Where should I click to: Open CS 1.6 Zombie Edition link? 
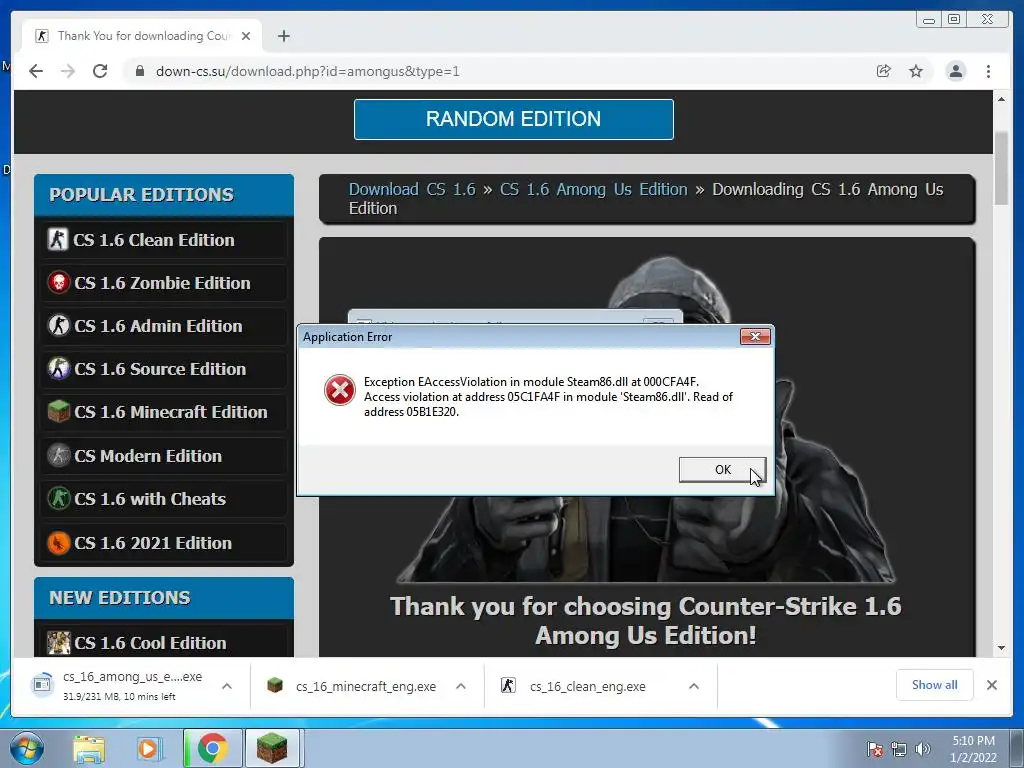pos(163,283)
